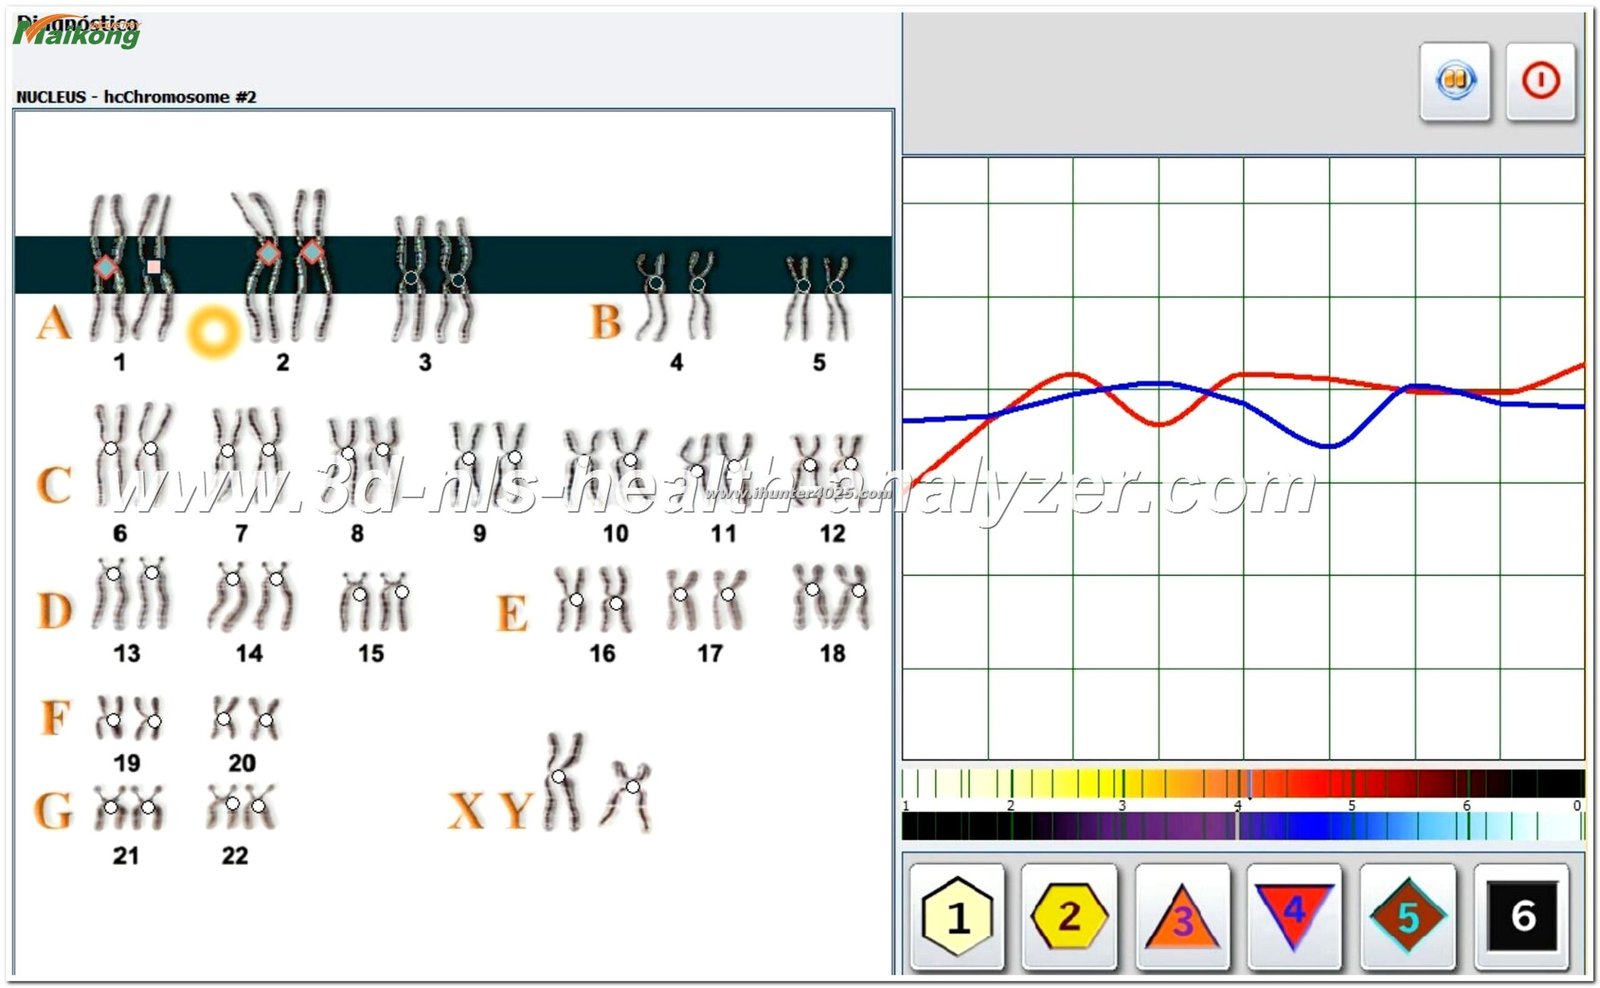This screenshot has width=1600, height=988.
Task: Pick the X chromosome in the XY group
Action: [564, 782]
